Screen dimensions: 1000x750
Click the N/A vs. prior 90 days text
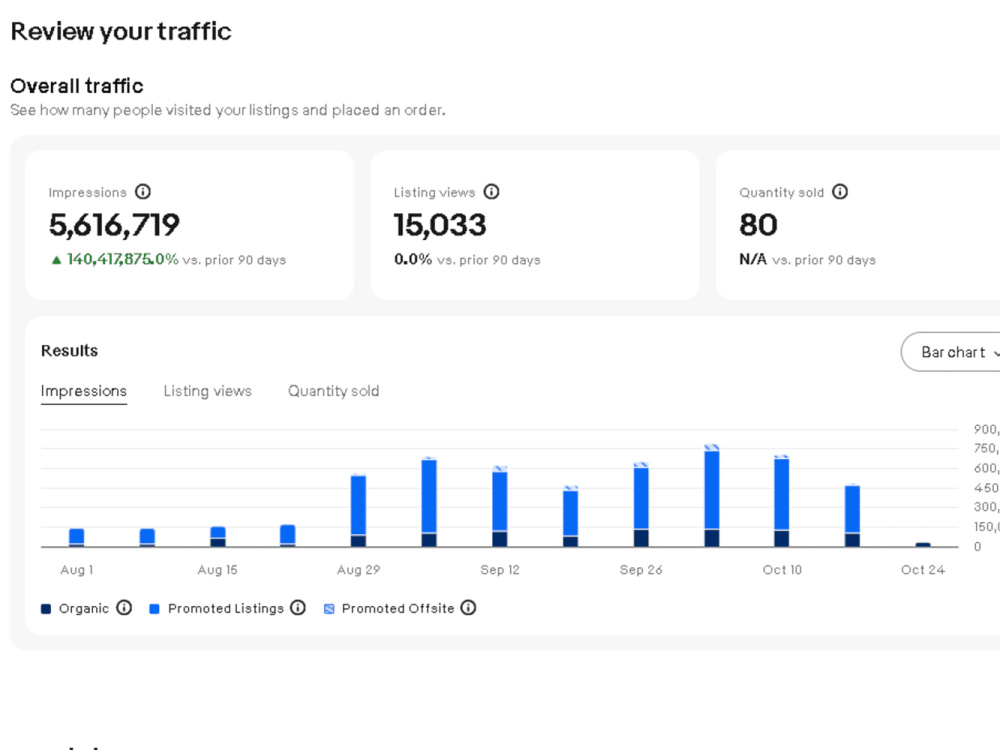click(x=807, y=260)
